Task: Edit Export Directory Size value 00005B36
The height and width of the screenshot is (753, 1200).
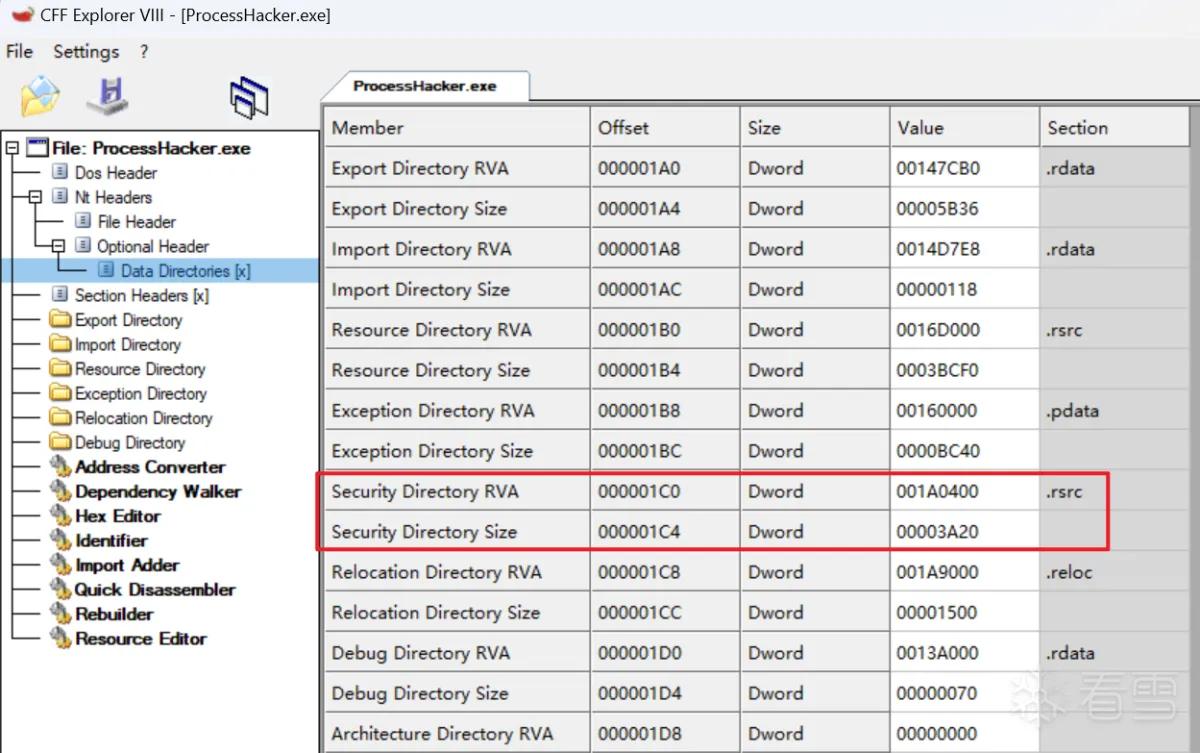Action: [965, 209]
